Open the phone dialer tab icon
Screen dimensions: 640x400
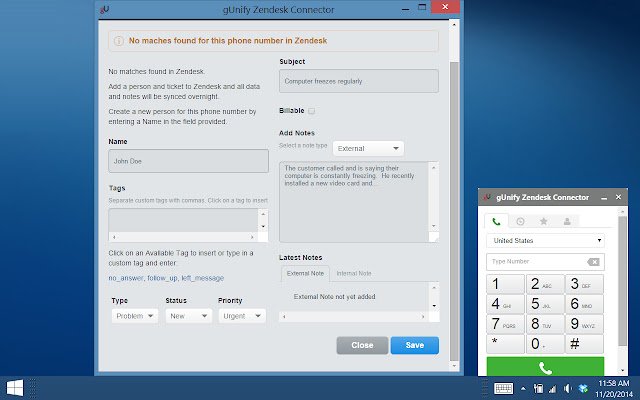pyautogui.click(x=497, y=221)
